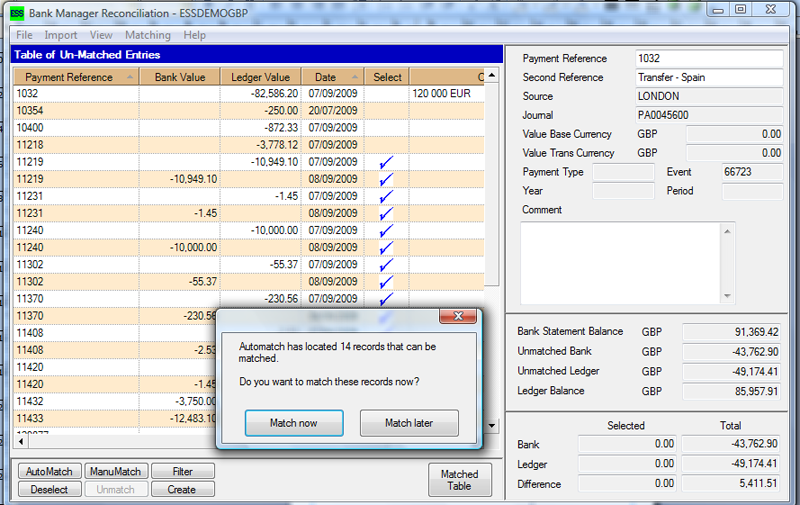
Task: Click the Bank Value column sort arrow
Action: [x=214, y=77]
